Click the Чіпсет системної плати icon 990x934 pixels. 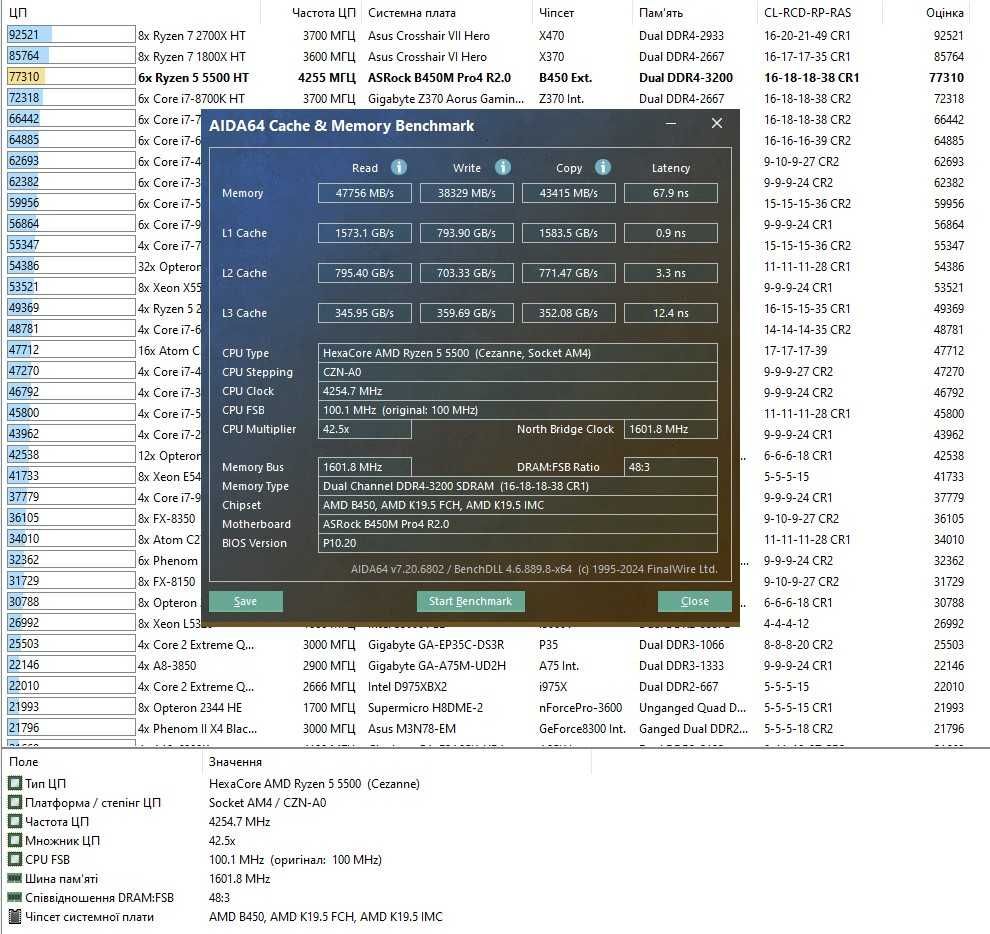coord(15,916)
